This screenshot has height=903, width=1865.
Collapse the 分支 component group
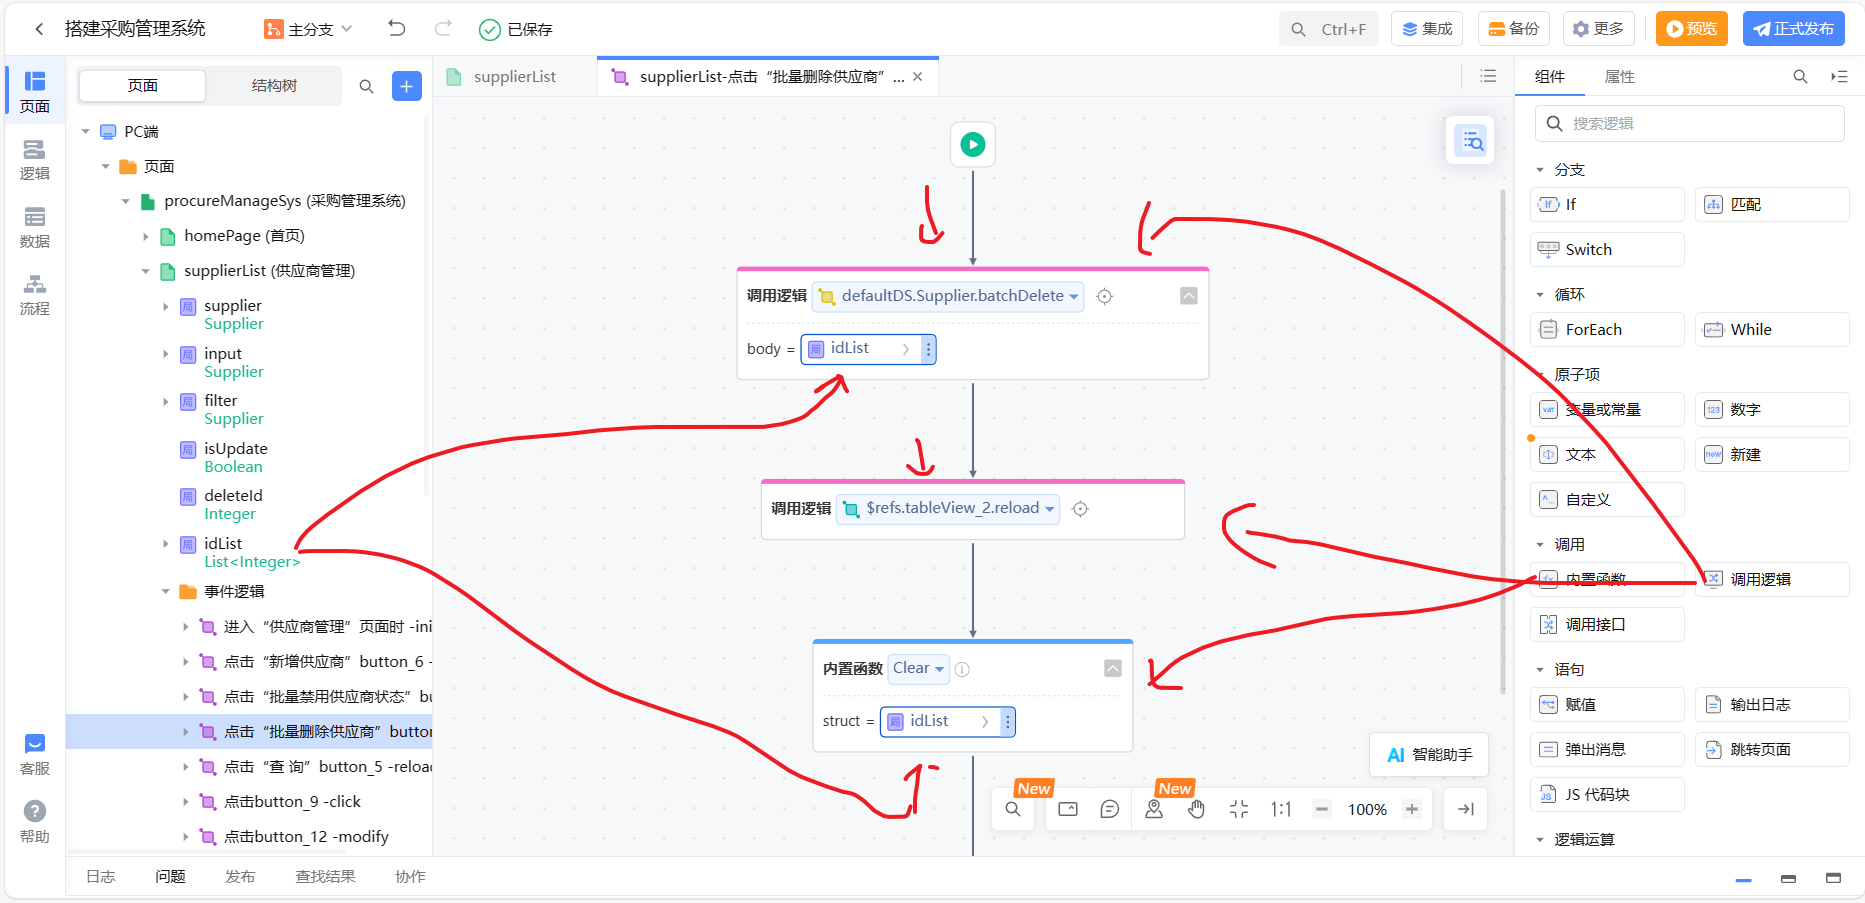[x=1540, y=170]
